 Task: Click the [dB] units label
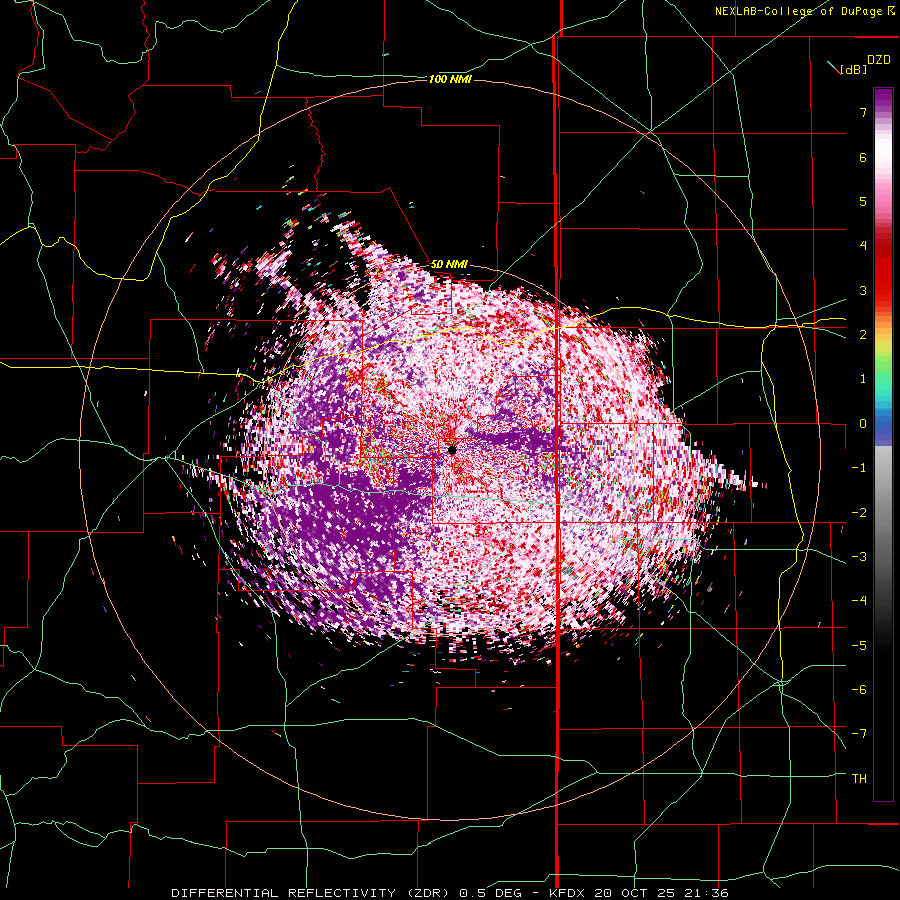coord(853,69)
